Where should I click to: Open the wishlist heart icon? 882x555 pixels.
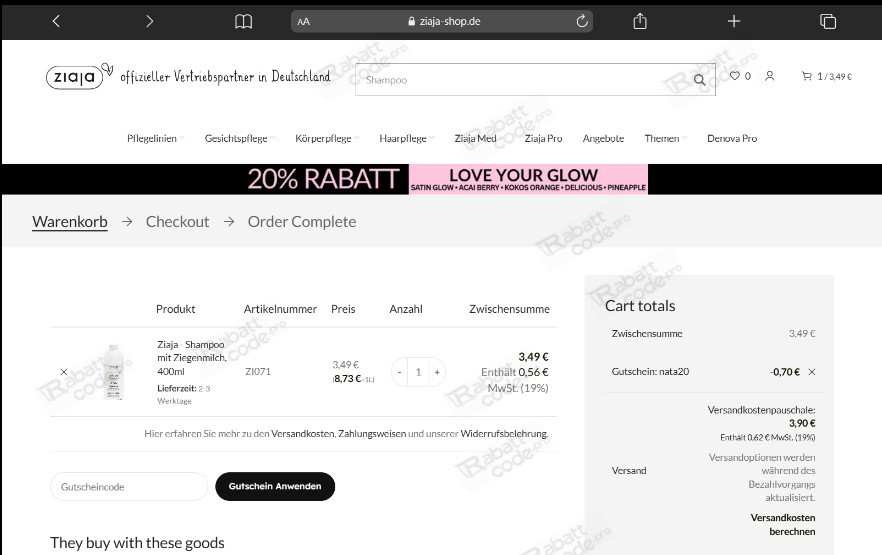click(x=735, y=76)
